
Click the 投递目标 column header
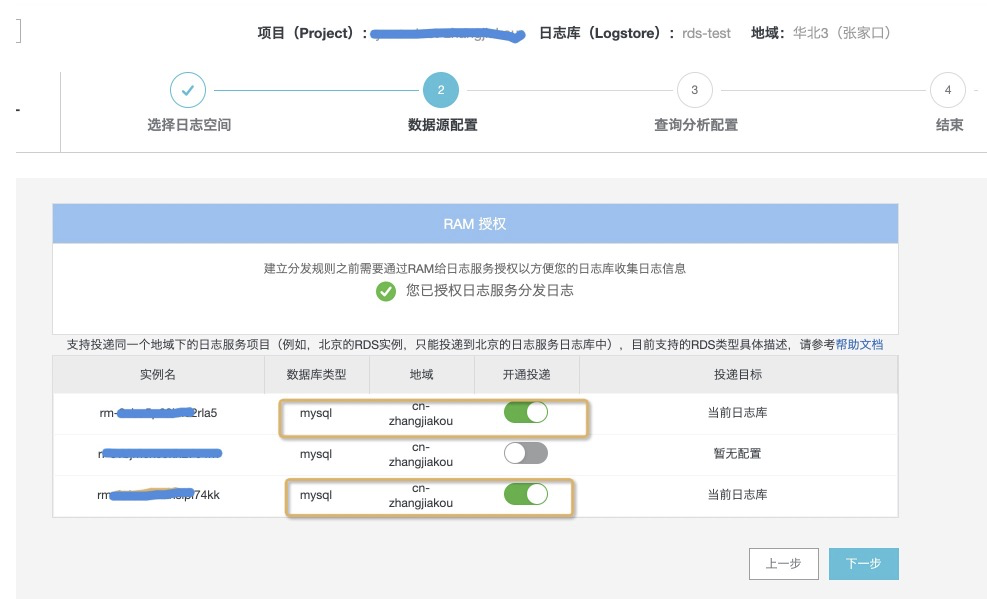point(738,374)
